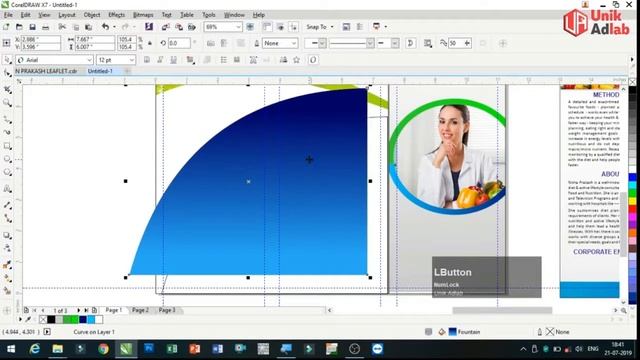Image resolution: width=640 pixels, height=360 pixels.
Task: Click the Paste clipboard icon
Action: click(x=89, y=27)
